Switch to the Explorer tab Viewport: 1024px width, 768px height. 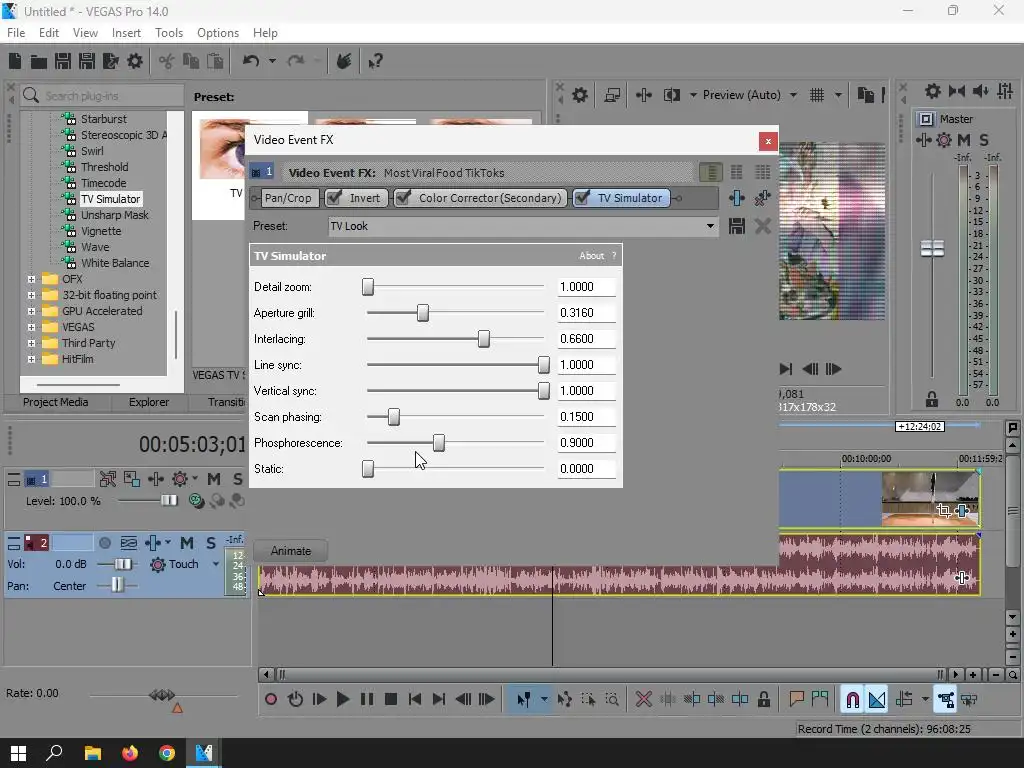pyautogui.click(x=148, y=402)
